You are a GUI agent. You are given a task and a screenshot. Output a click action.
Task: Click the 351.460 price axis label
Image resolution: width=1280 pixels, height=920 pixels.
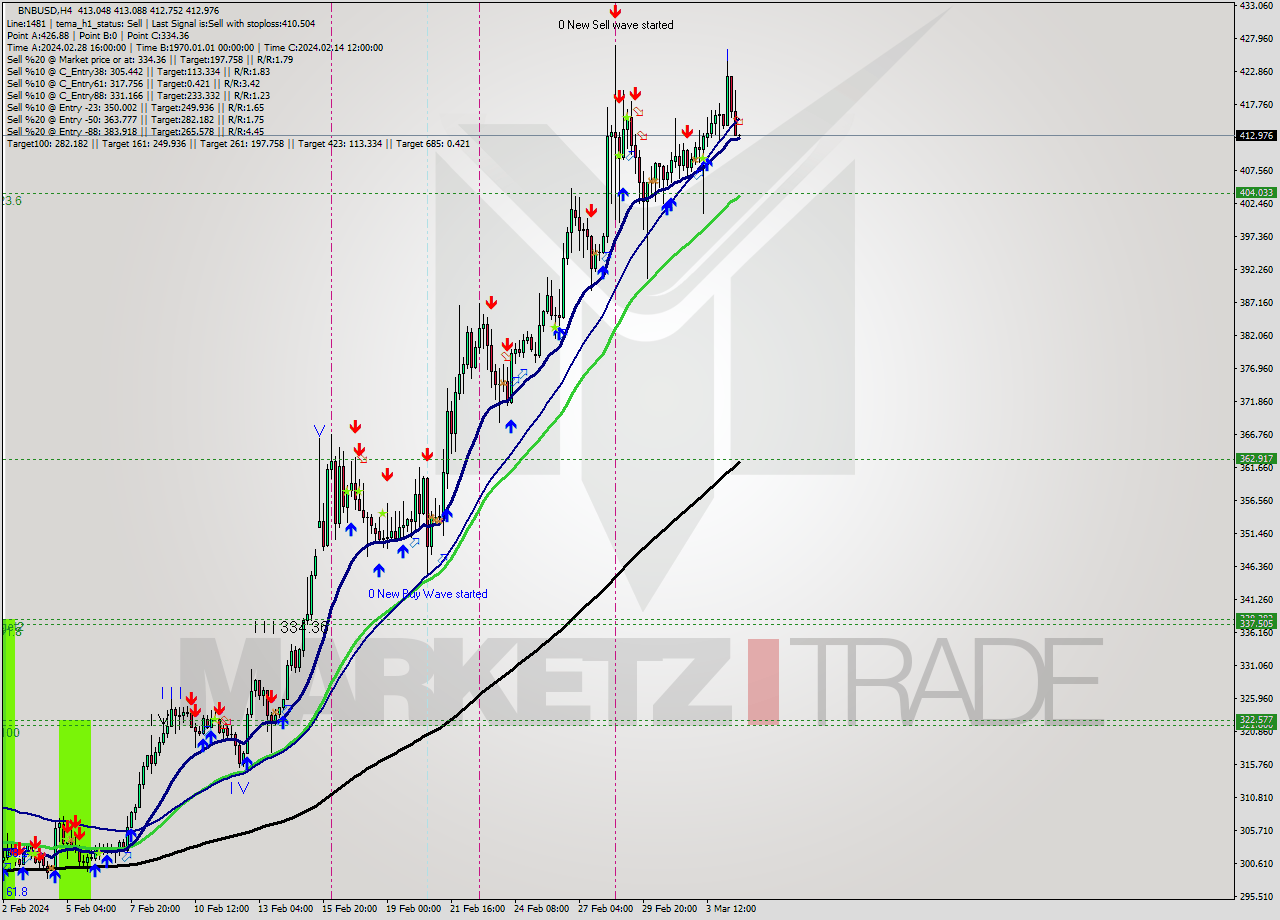(1256, 533)
